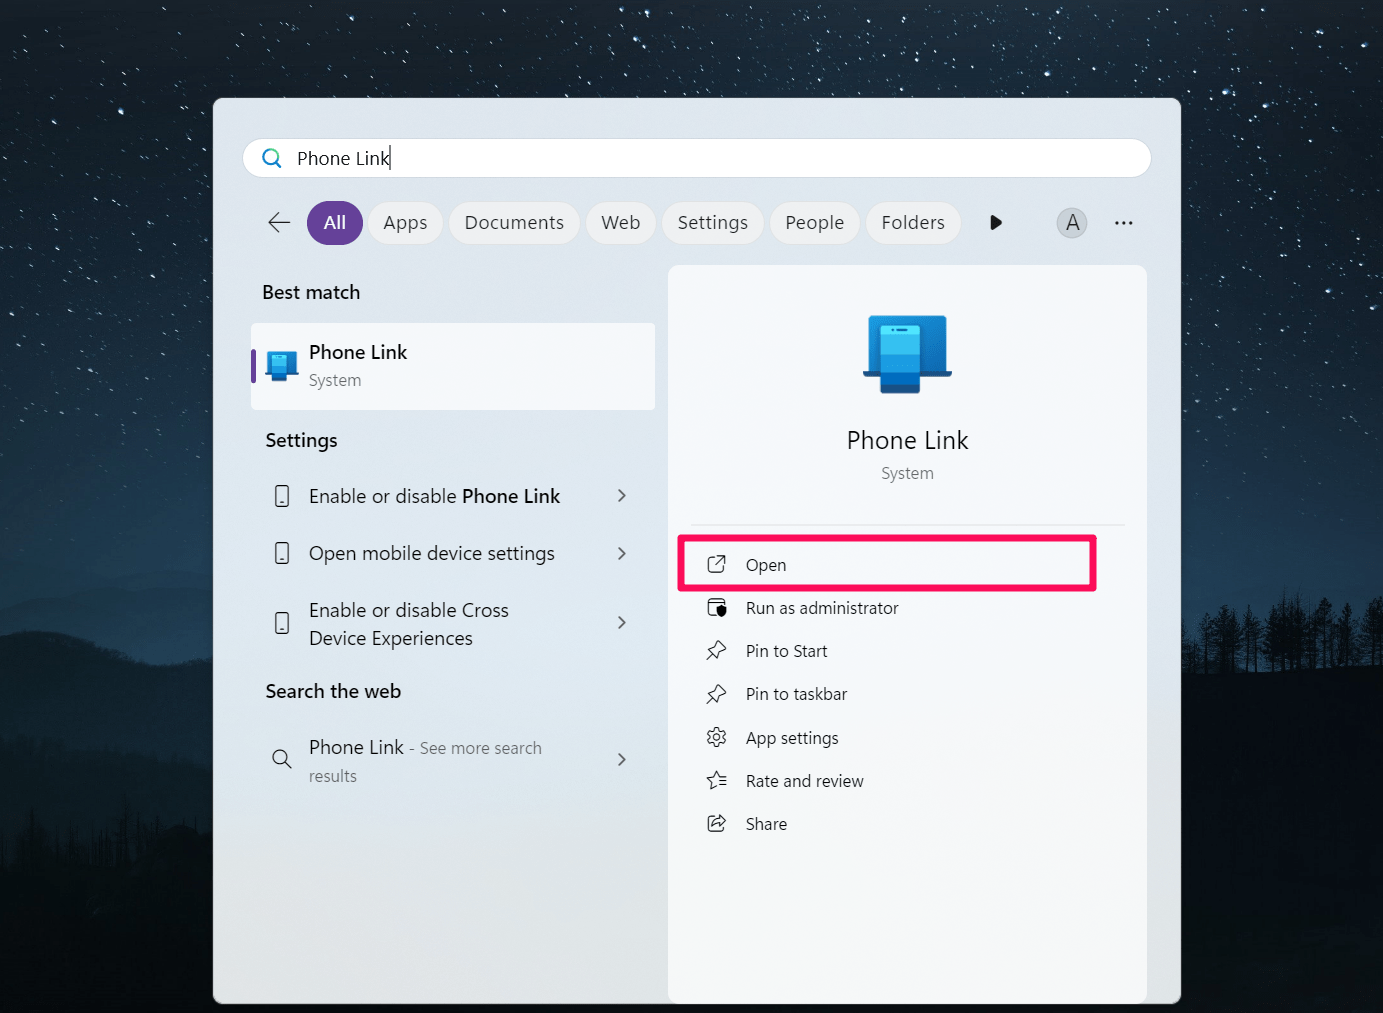Image resolution: width=1383 pixels, height=1013 pixels.
Task: Click the Best match heading
Action: [311, 292]
